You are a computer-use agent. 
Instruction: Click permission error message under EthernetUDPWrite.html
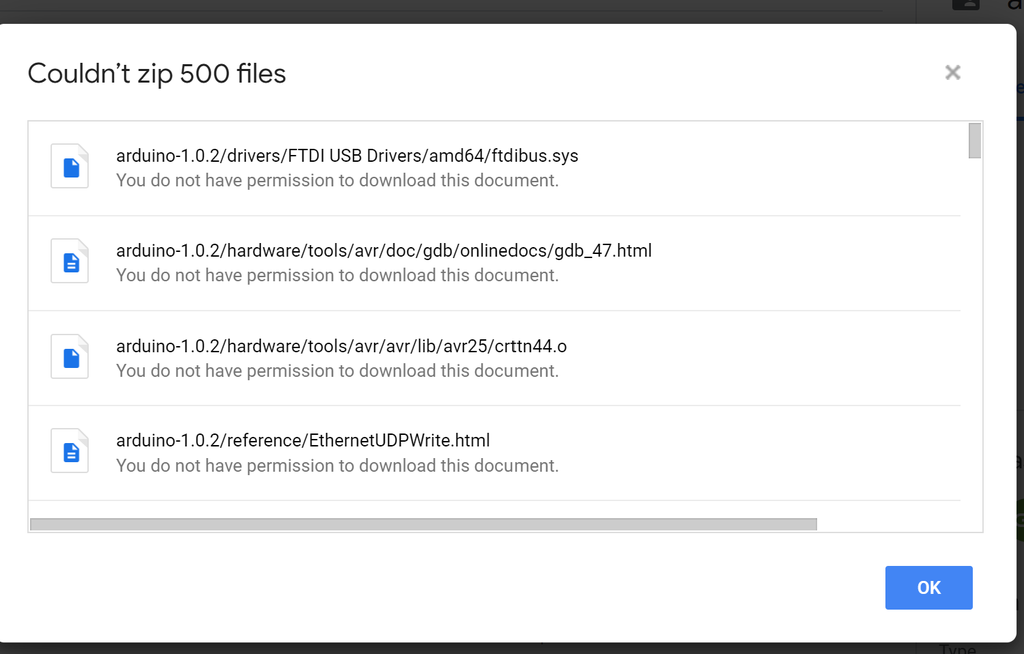point(337,466)
